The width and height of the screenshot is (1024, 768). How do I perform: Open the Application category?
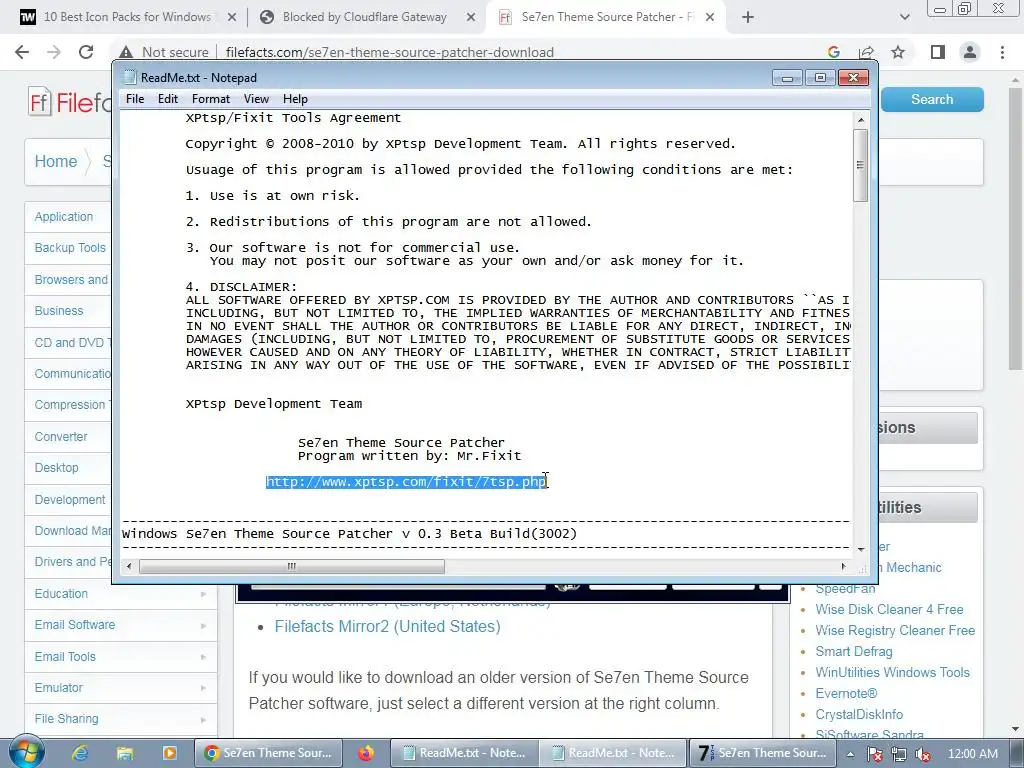point(64,217)
